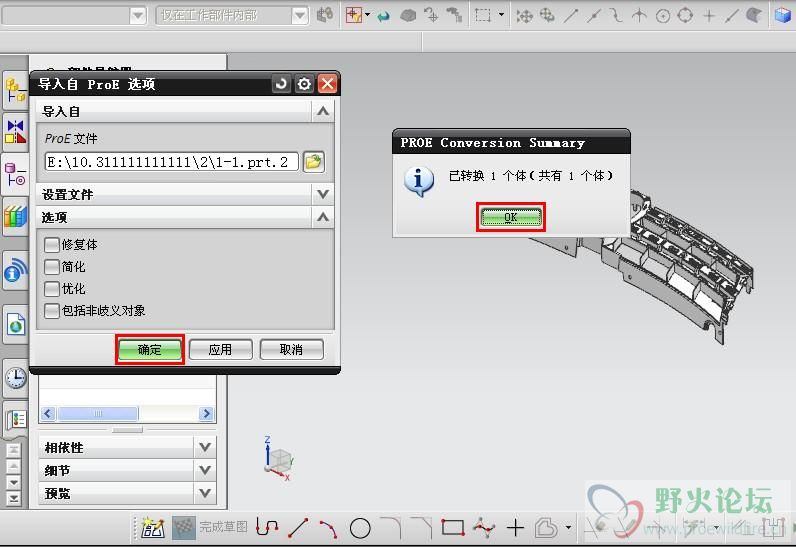The height and width of the screenshot is (547, 796).
Task: Click the circle-center snap point icon
Action: 662,16
